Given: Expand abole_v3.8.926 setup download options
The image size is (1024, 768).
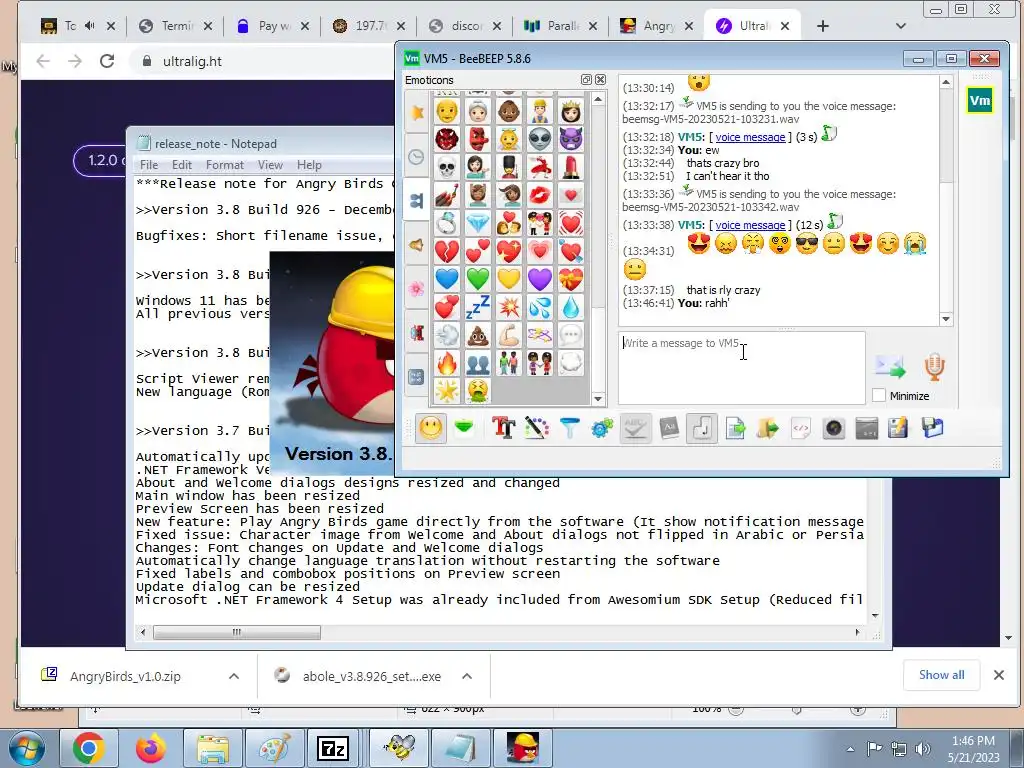Looking at the screenshot, I should click(467, 677).
